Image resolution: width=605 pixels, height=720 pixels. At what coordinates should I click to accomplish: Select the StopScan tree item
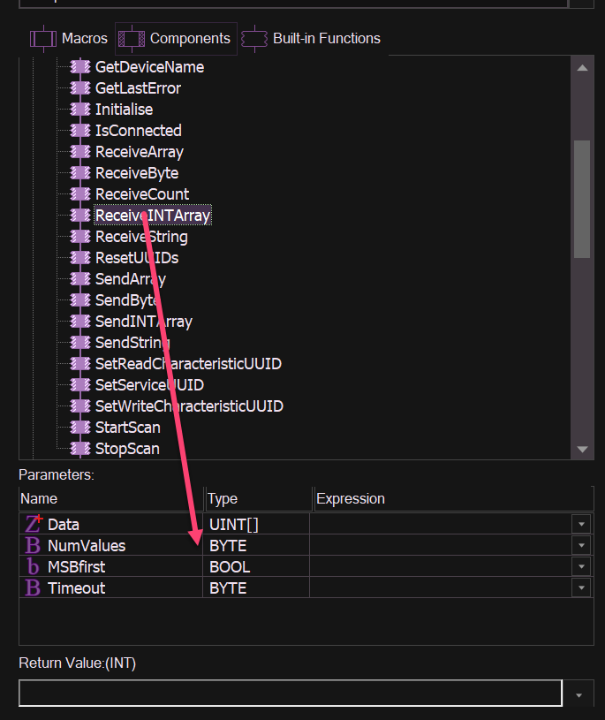127,448
